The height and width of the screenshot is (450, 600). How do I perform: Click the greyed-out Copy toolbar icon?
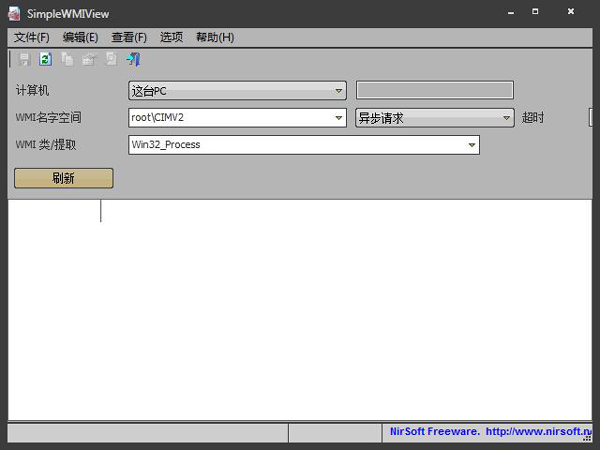coord(67,59)
